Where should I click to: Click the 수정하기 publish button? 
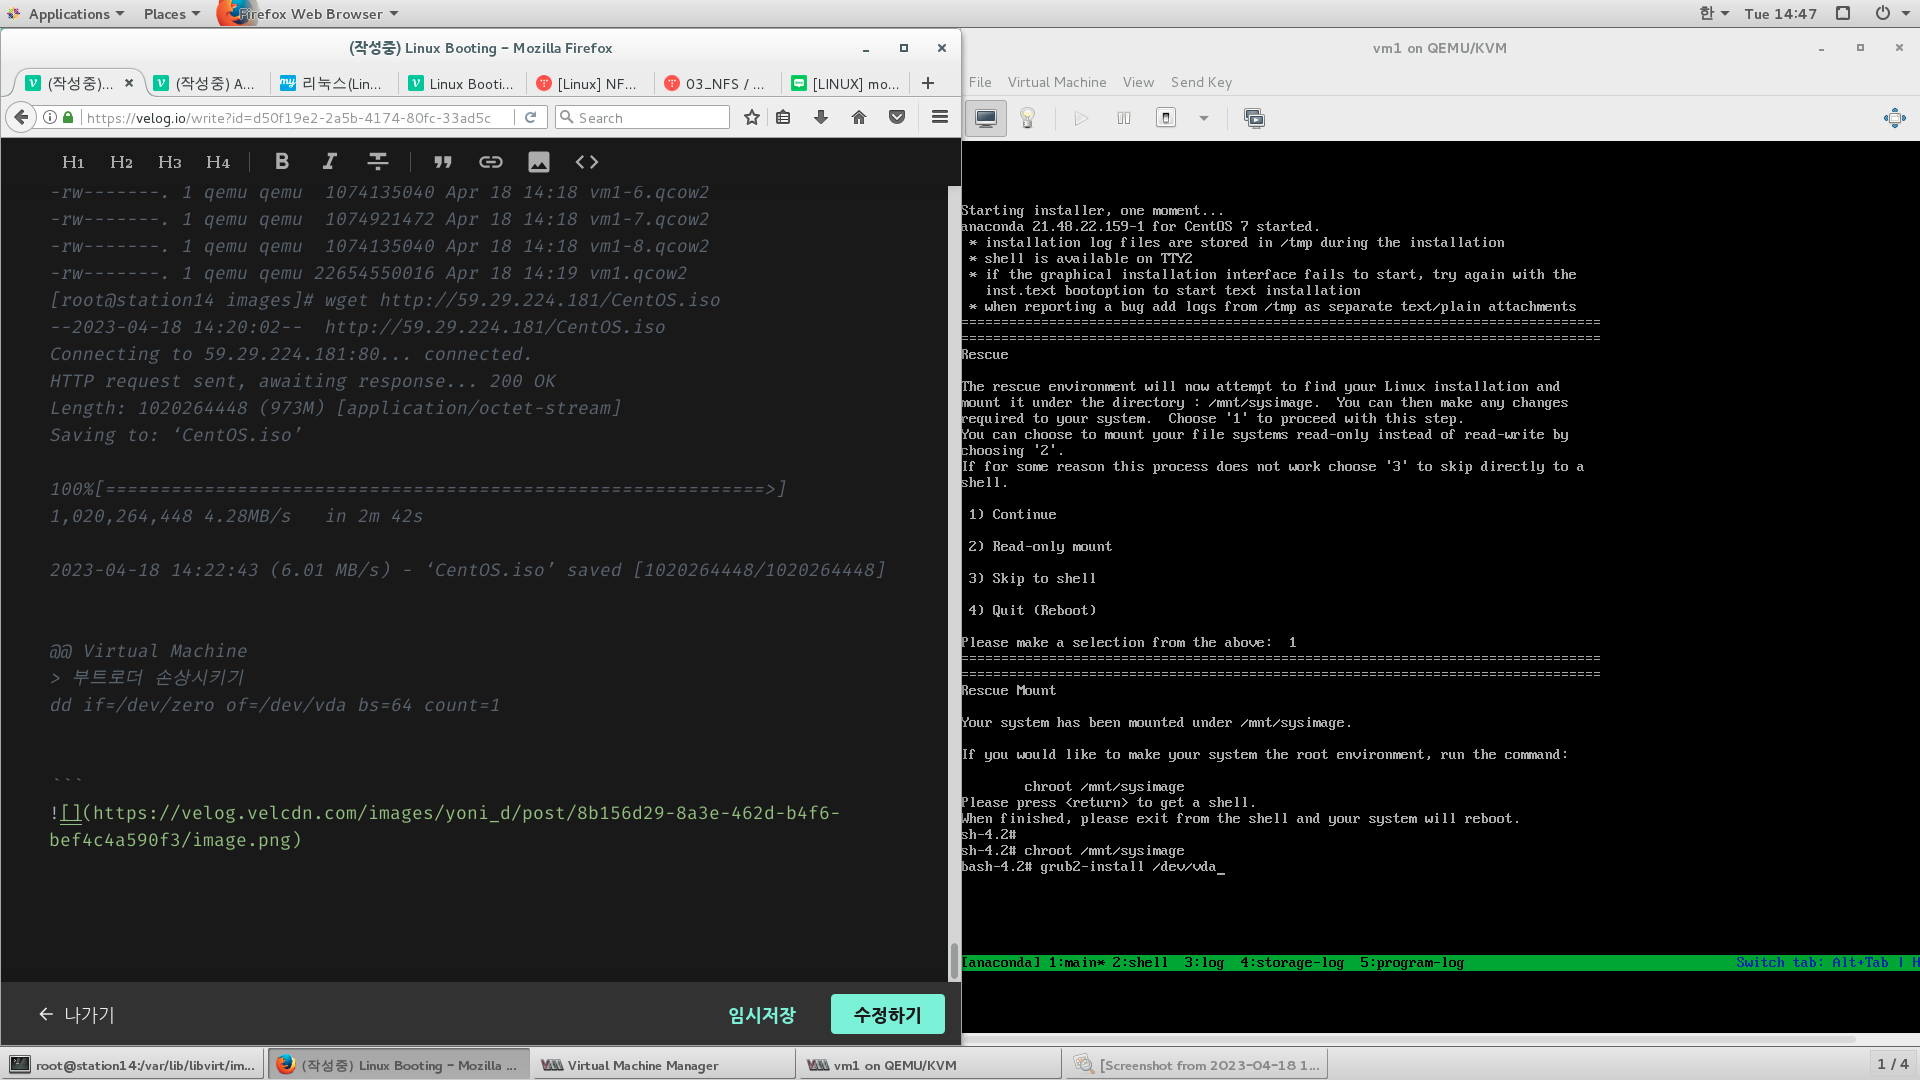coord(887,1014)
